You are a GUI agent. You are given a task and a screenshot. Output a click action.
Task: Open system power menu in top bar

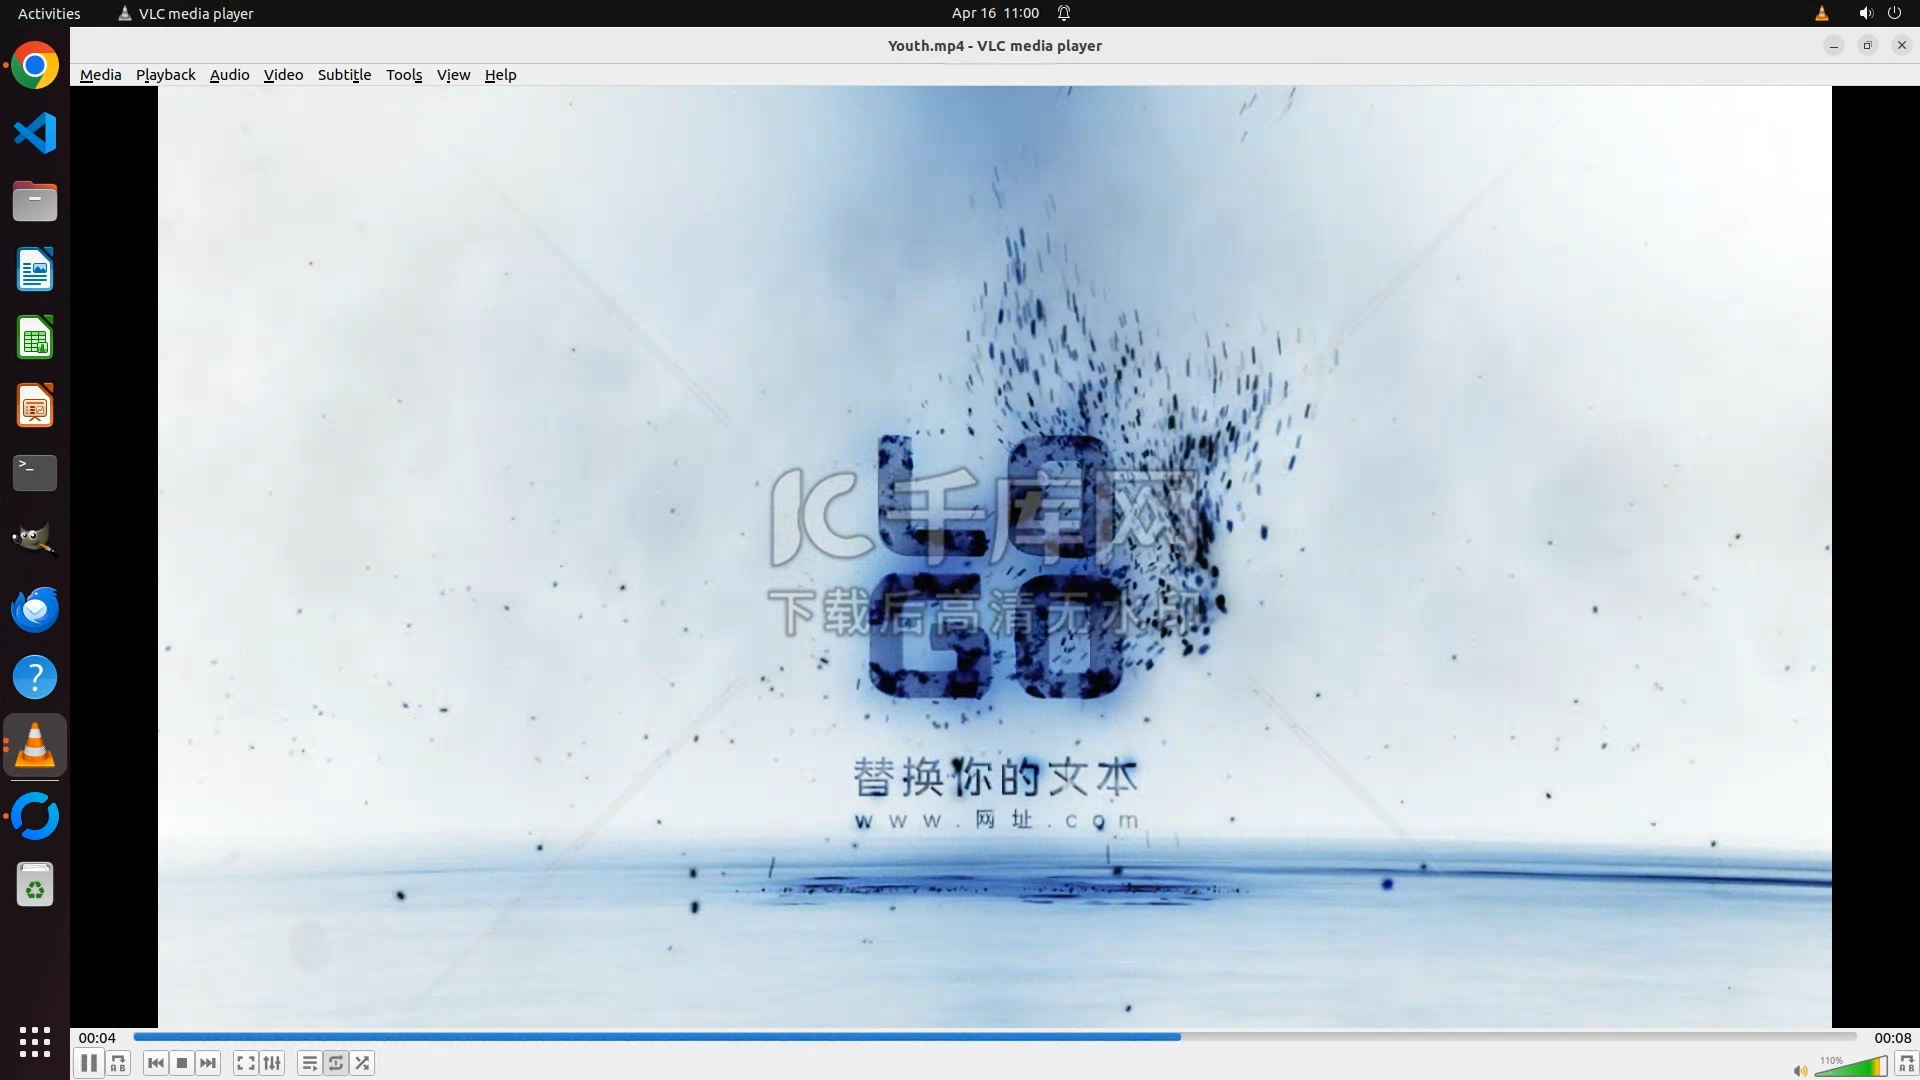[1894, 13]
